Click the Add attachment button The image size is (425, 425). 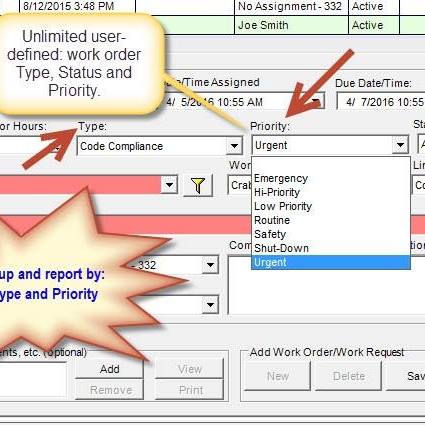pos(110,369)
